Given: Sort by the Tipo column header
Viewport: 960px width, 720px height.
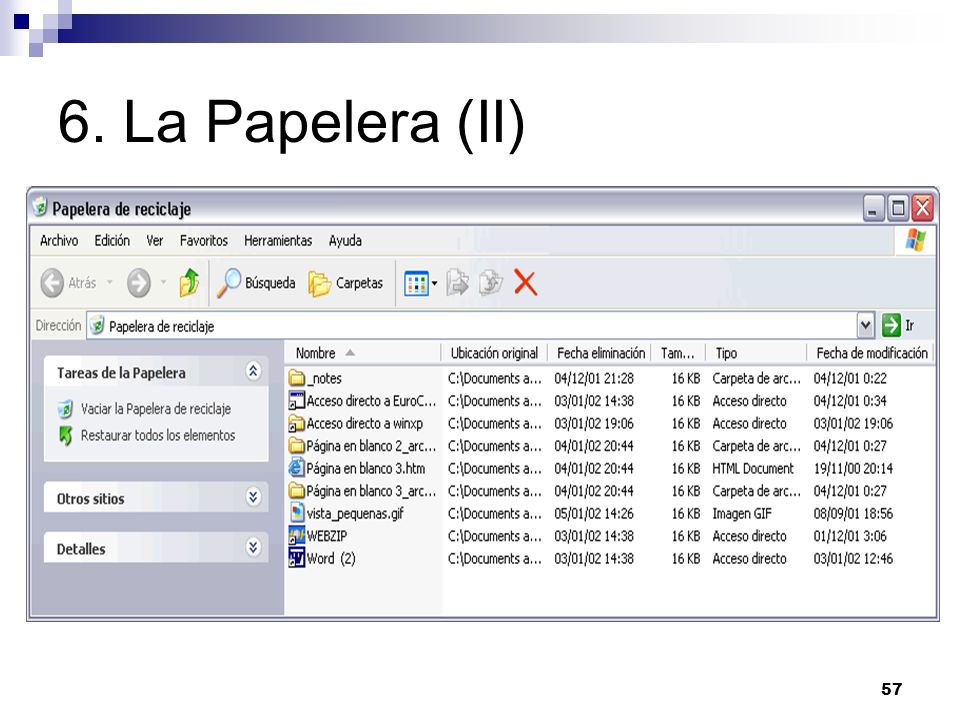Looking at the screenshot, I should [x=757, y=353].
